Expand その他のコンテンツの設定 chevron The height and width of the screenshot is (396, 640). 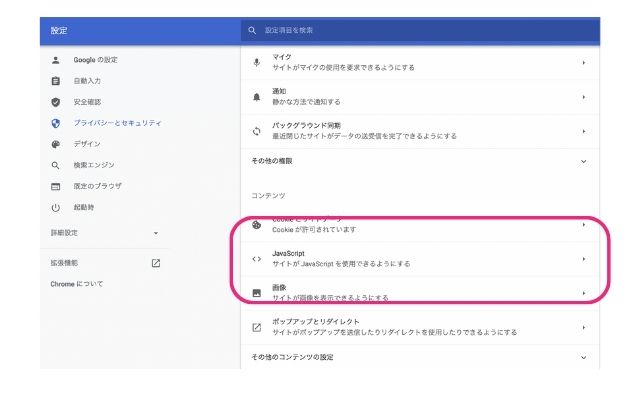coord(584,358)
